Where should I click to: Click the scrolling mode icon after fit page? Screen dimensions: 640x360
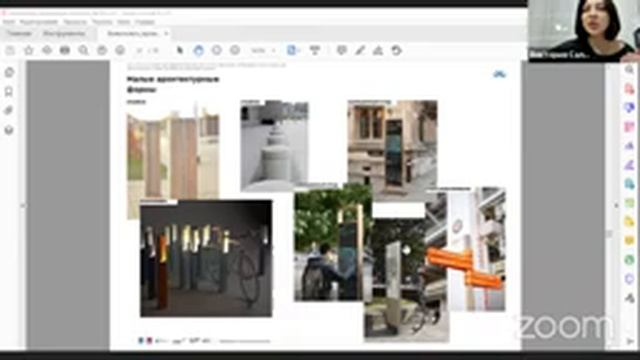(315, 51)
